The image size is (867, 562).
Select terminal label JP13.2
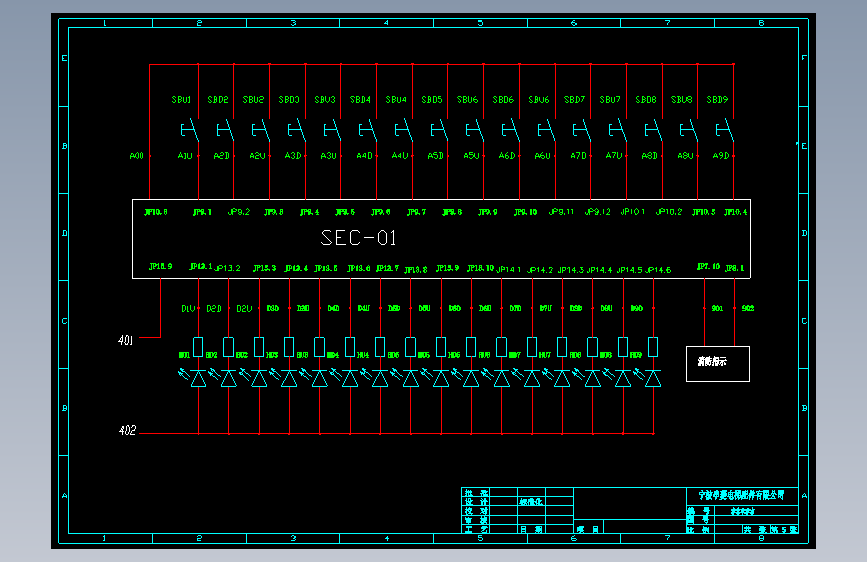coord(227,268)
